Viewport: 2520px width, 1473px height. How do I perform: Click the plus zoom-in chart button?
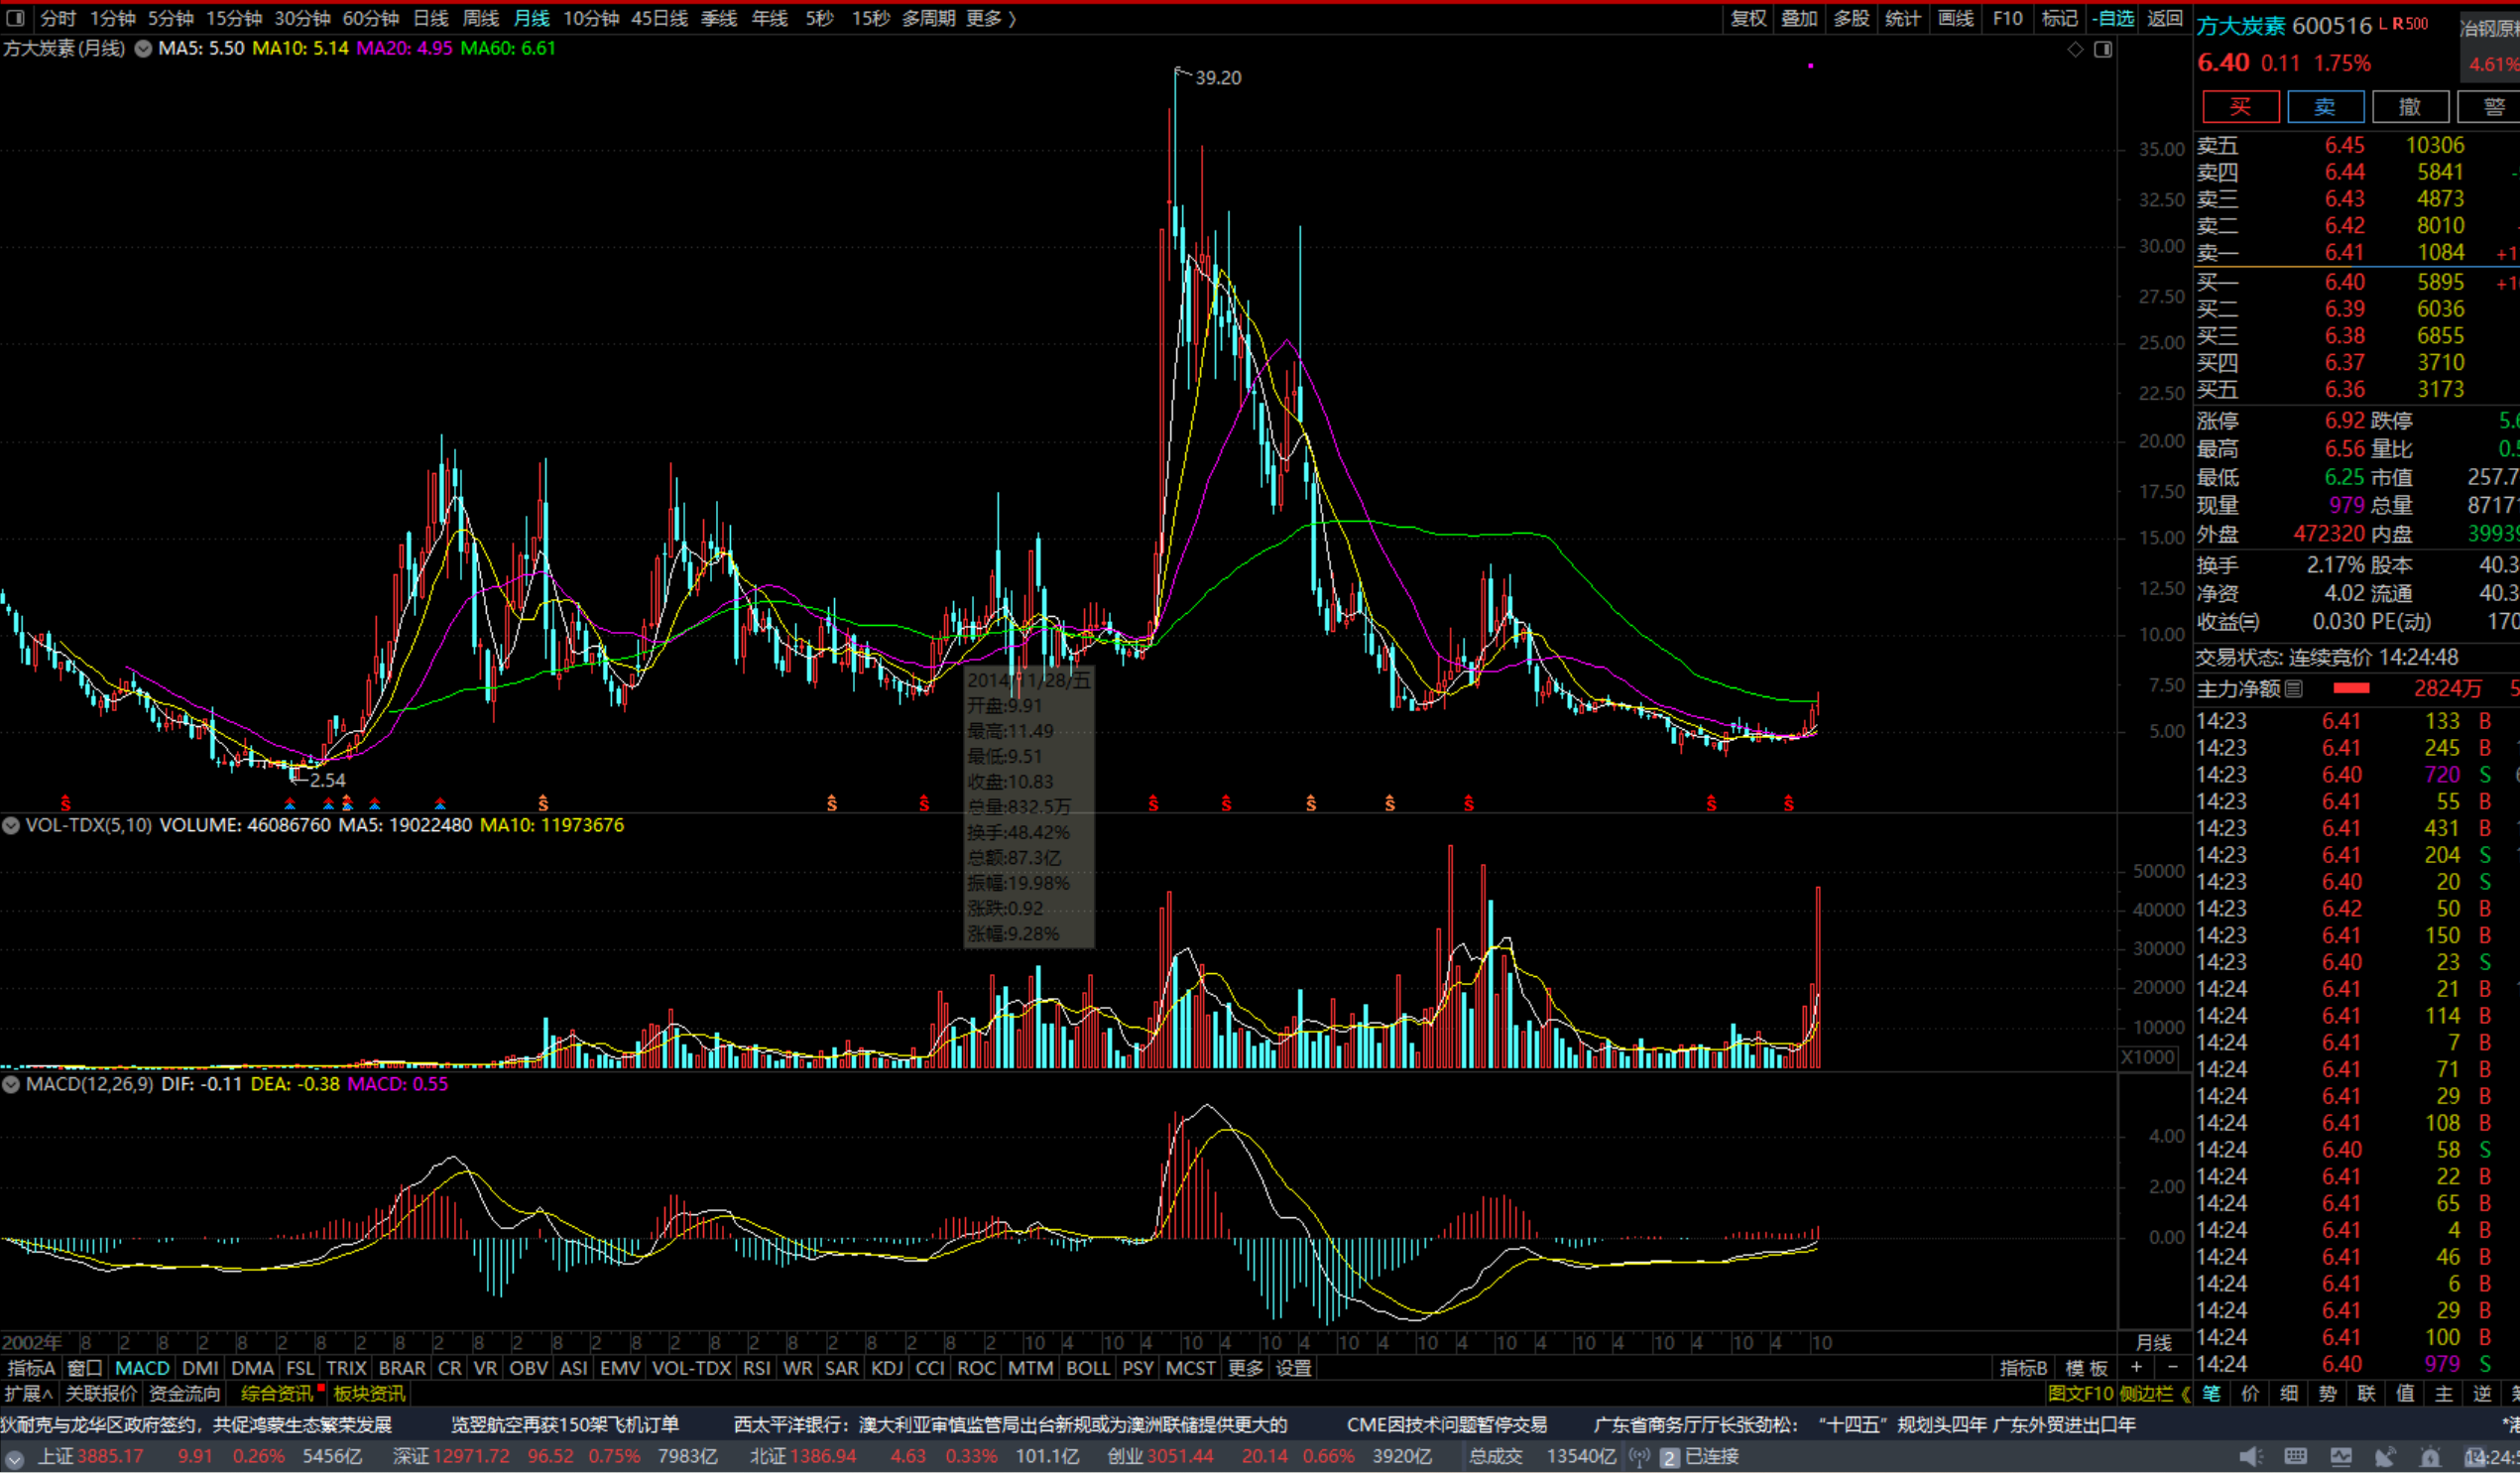[x=2136, y=1367]
